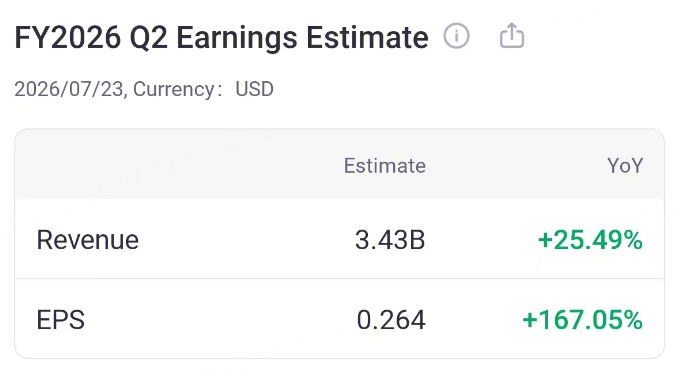Tap the share icon next to title
This screenshot has width=678, height=369.
coord(512,35)
